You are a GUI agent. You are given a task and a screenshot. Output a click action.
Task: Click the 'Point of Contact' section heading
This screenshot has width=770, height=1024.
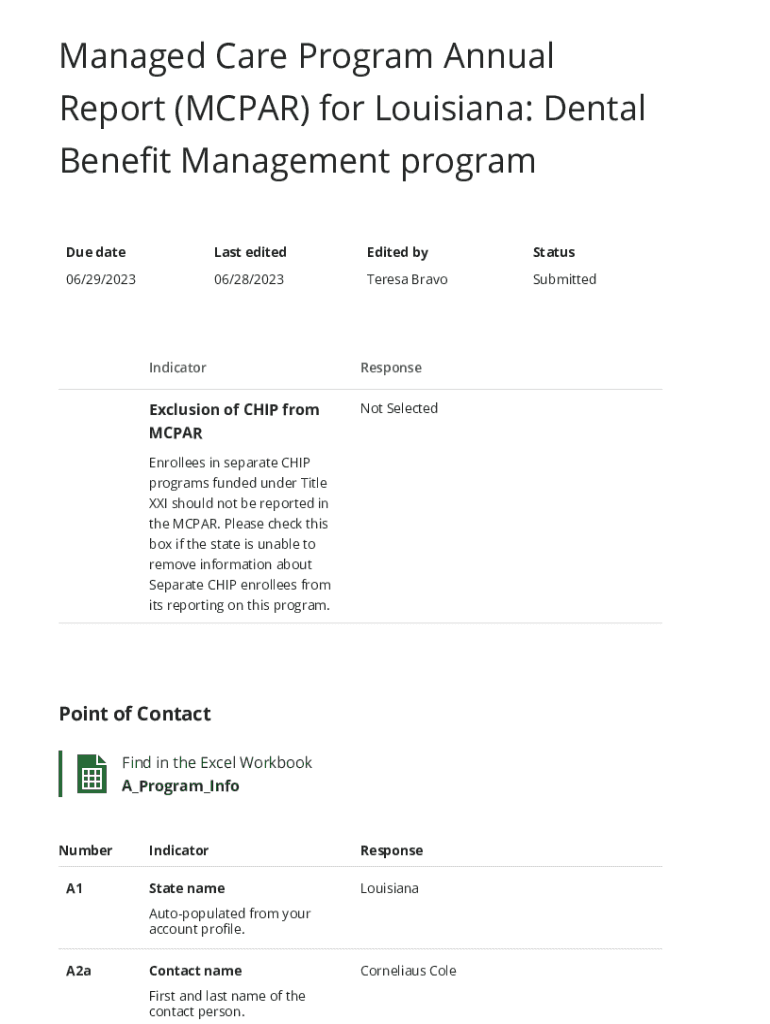click(135, 713)
